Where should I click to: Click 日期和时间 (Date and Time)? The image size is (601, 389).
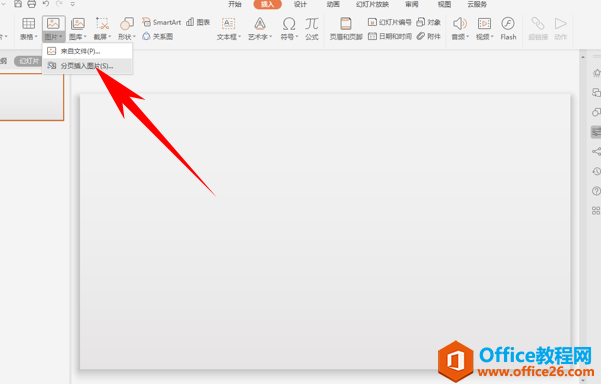(x=389, y=36)
